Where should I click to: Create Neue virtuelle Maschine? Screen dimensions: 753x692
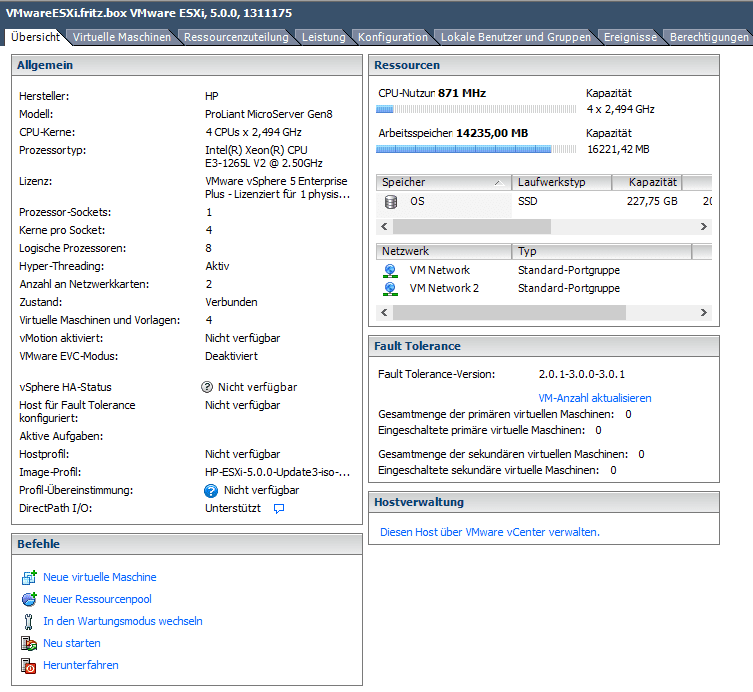[x=99, y=577]
